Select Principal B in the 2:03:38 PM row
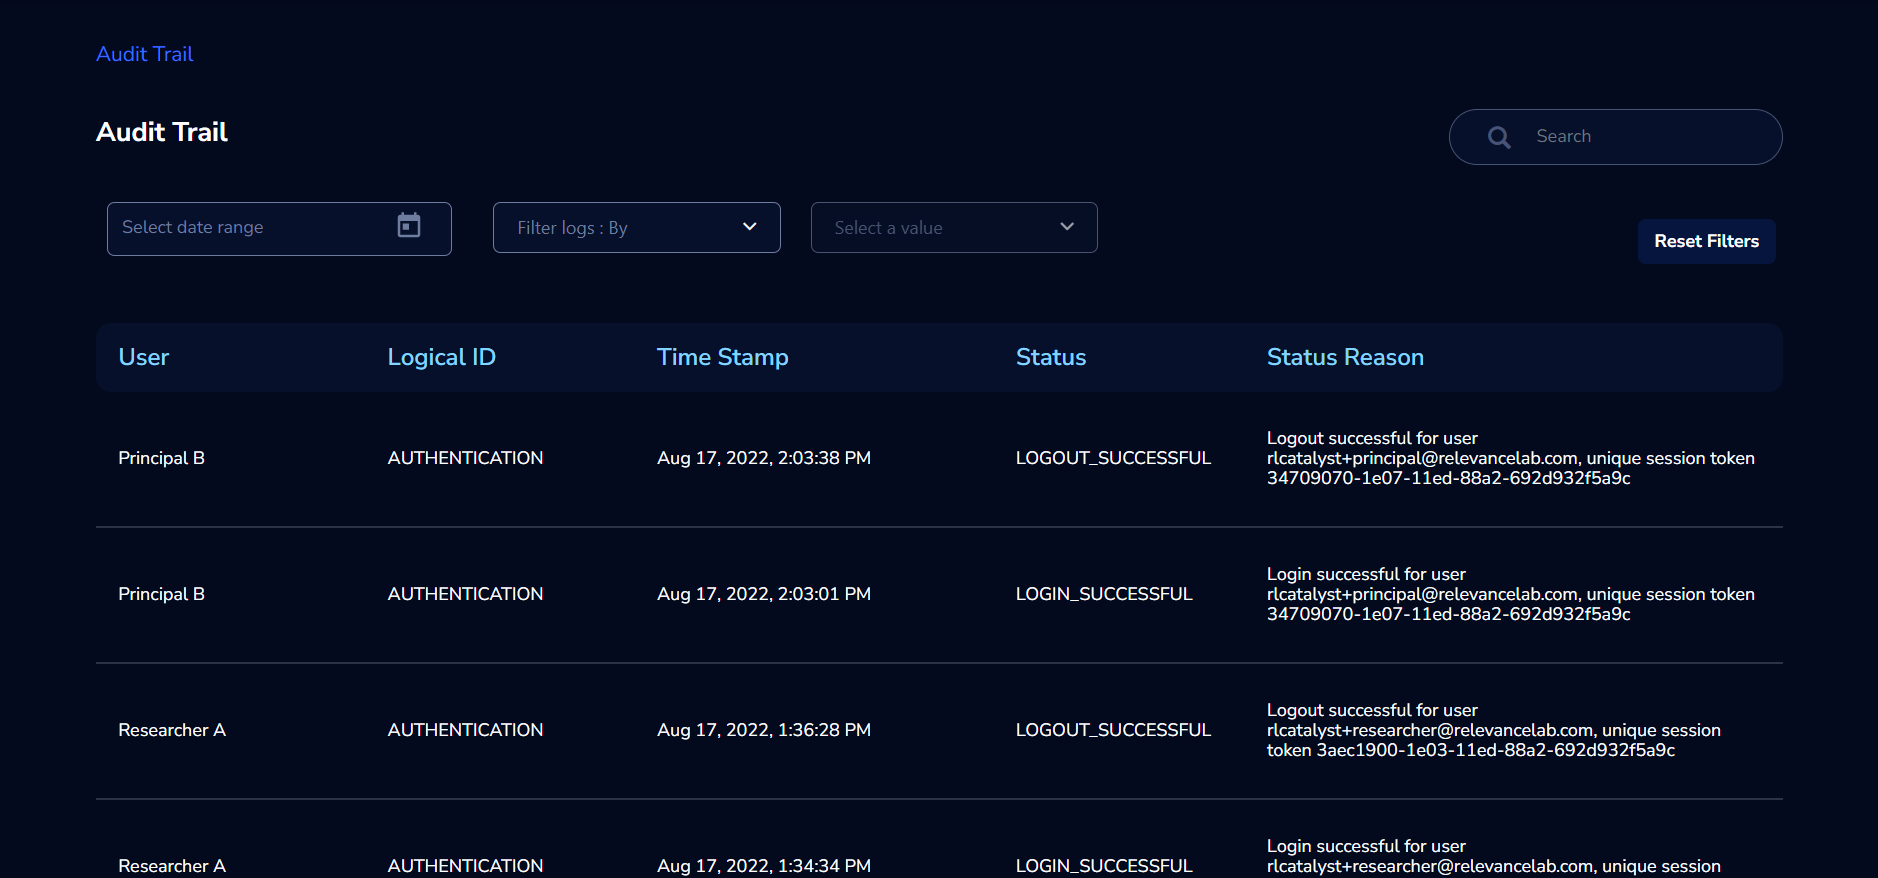Screen dimensions: 1878x878 pos(161,458)
